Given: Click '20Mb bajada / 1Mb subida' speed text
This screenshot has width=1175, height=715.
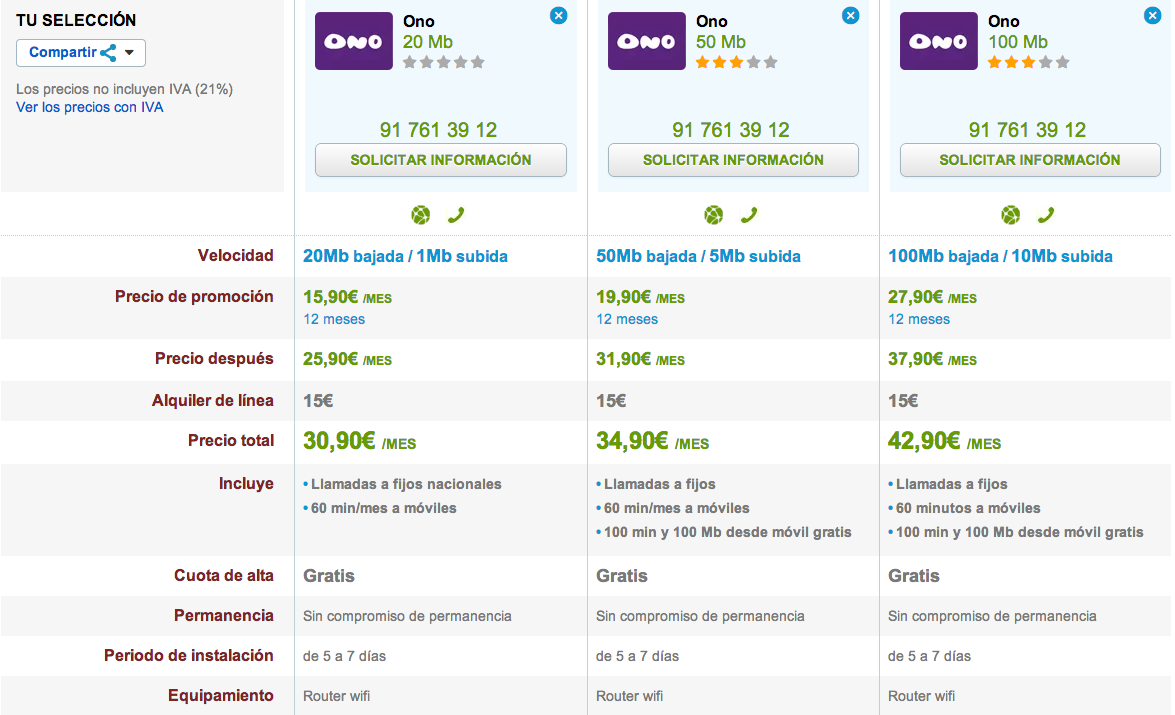Looking at the screenshot, I should [405, 256].
